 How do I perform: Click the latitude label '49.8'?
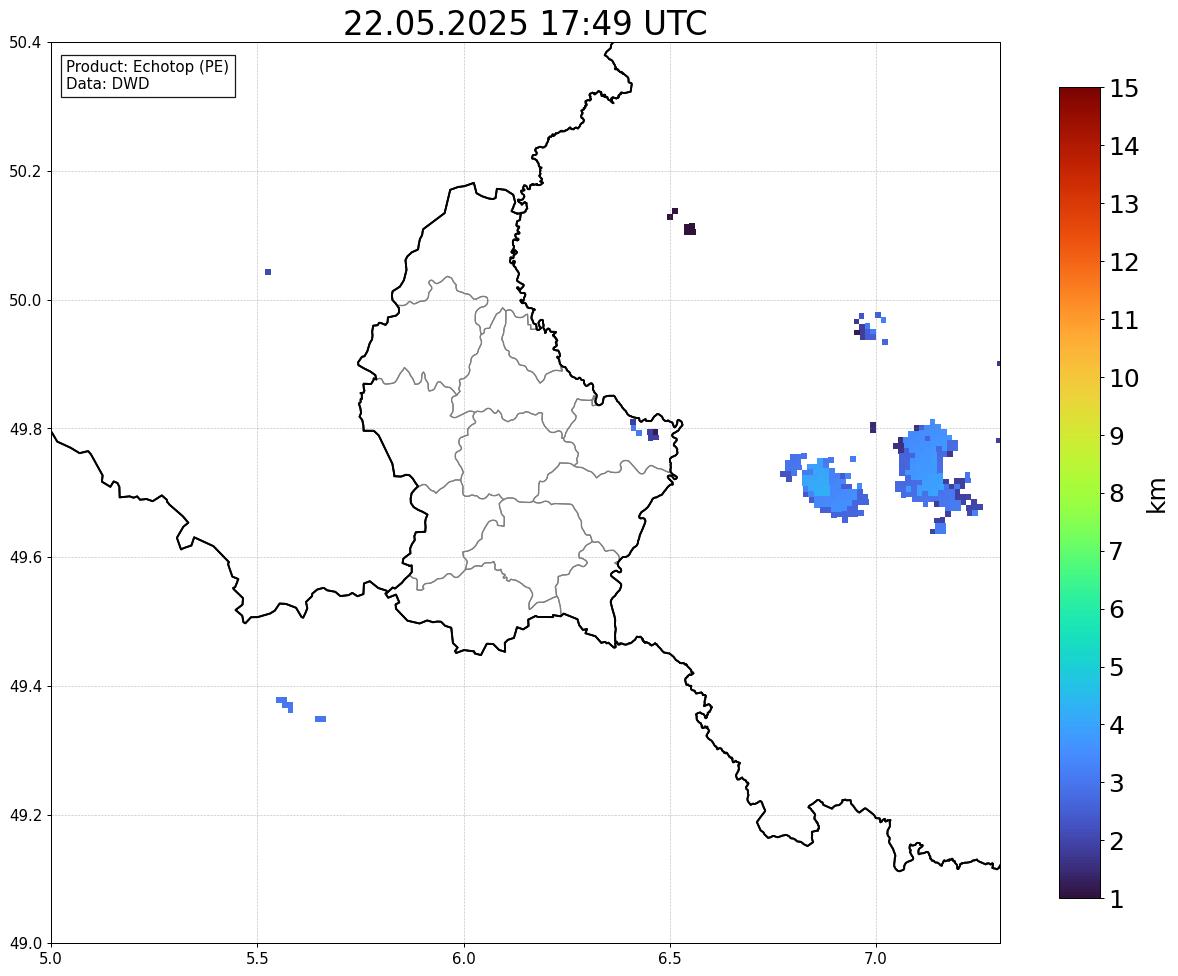tap(24, 429)
